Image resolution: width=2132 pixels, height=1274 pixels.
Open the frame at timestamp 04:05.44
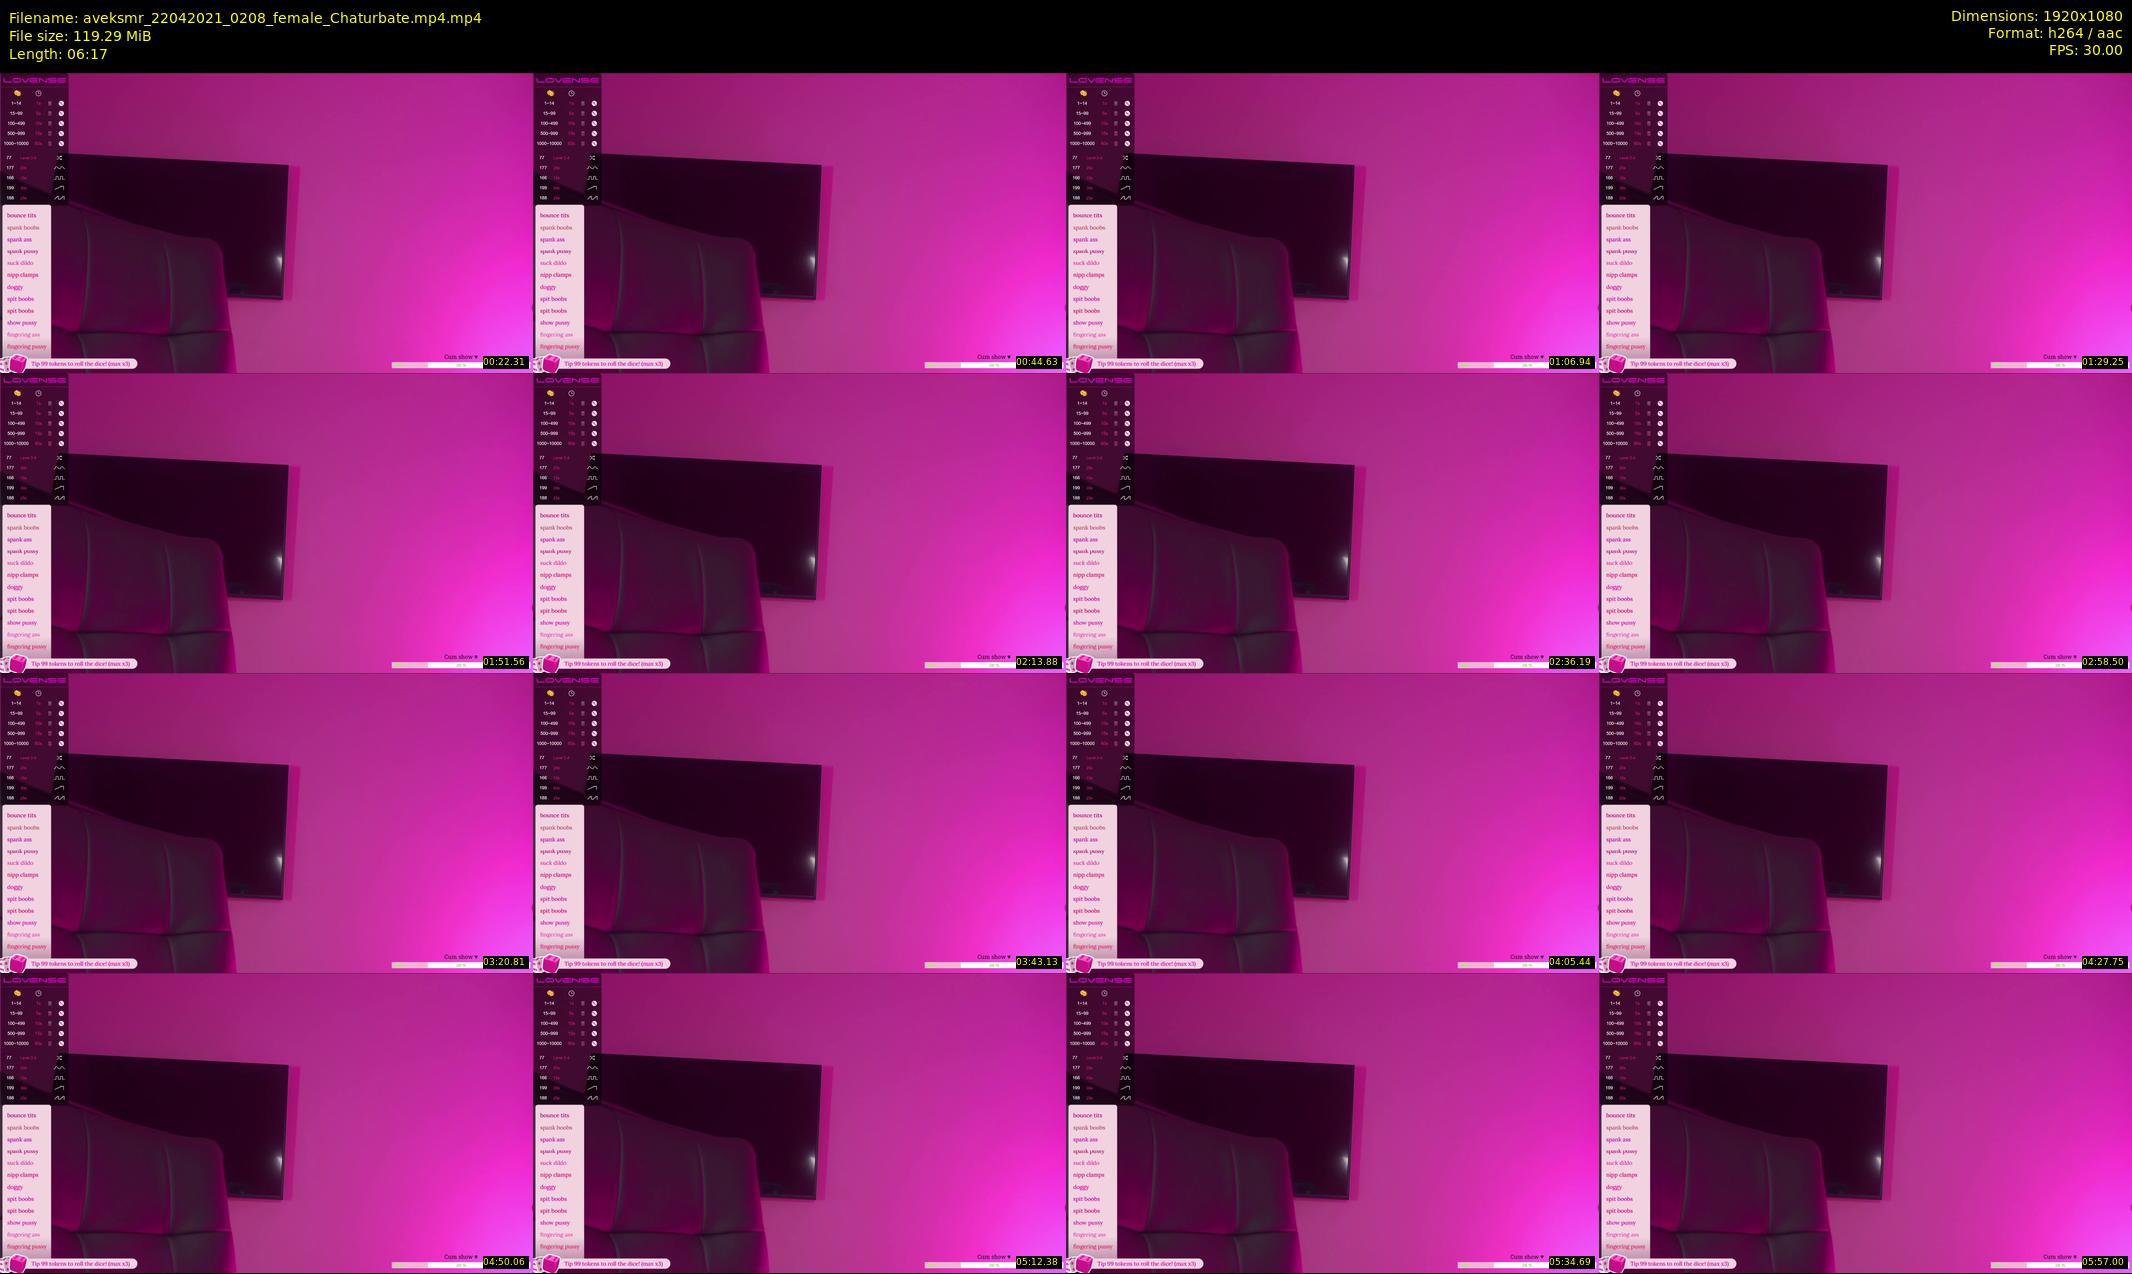1332,822
